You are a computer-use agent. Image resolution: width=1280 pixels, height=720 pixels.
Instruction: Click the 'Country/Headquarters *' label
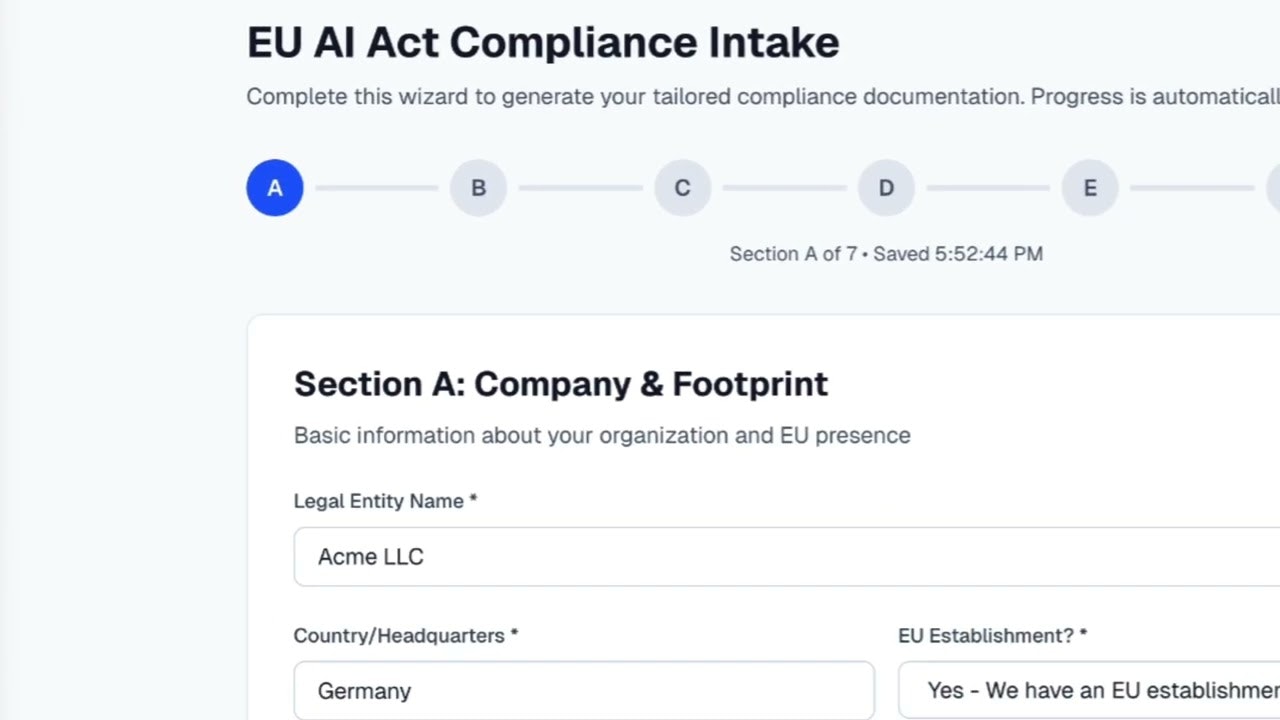click(406, 636)
